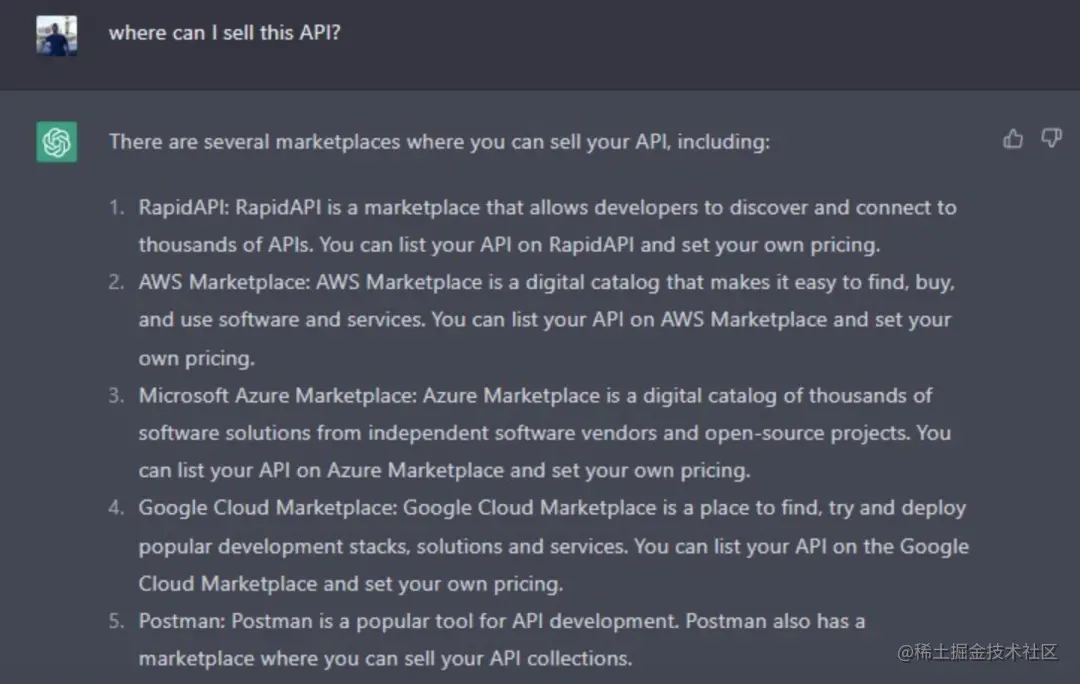Click the line "can list your API on Azure Marketplace"
The image size is (1080, 684).
(x=444, y=470)
